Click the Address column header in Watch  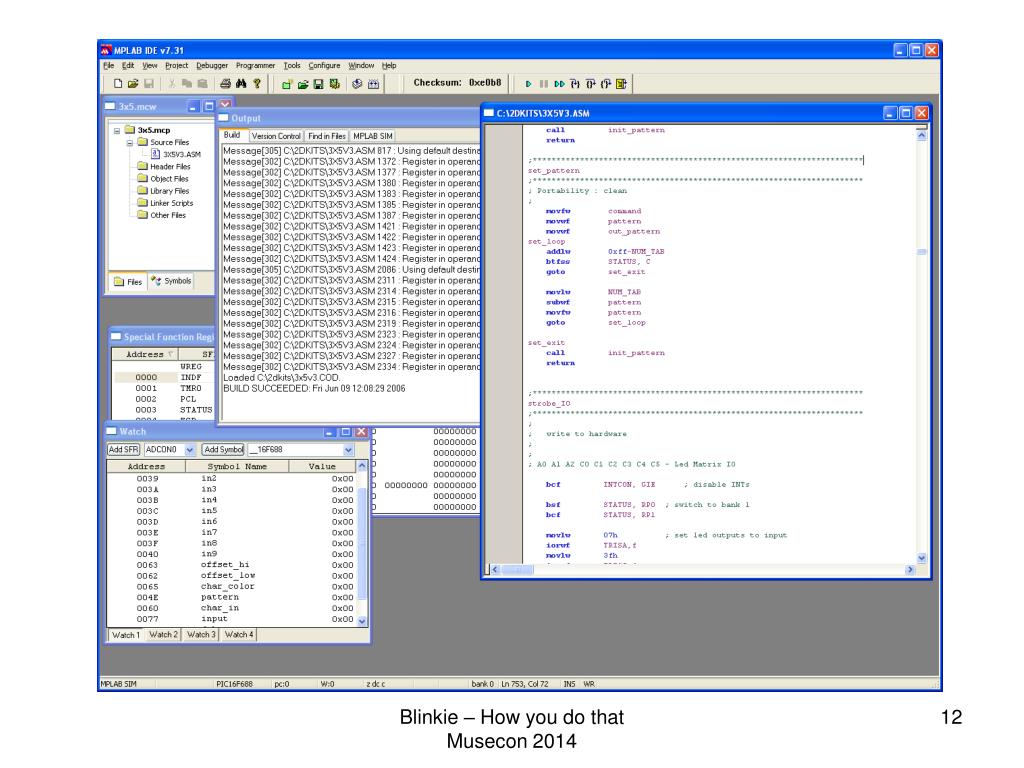click(x=146, y=466)
